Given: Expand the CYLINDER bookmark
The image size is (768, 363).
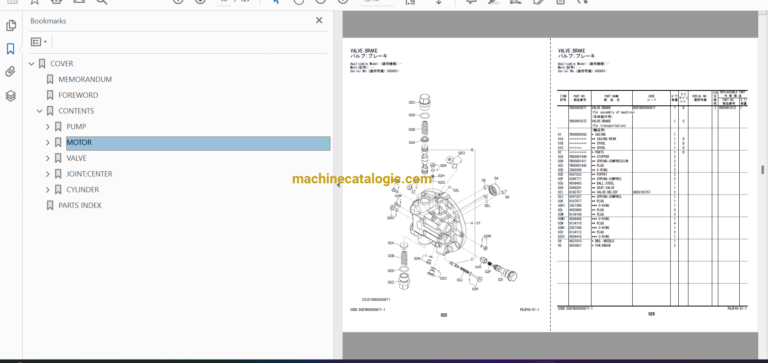Looking at the screenshot, I should [48, 190].
